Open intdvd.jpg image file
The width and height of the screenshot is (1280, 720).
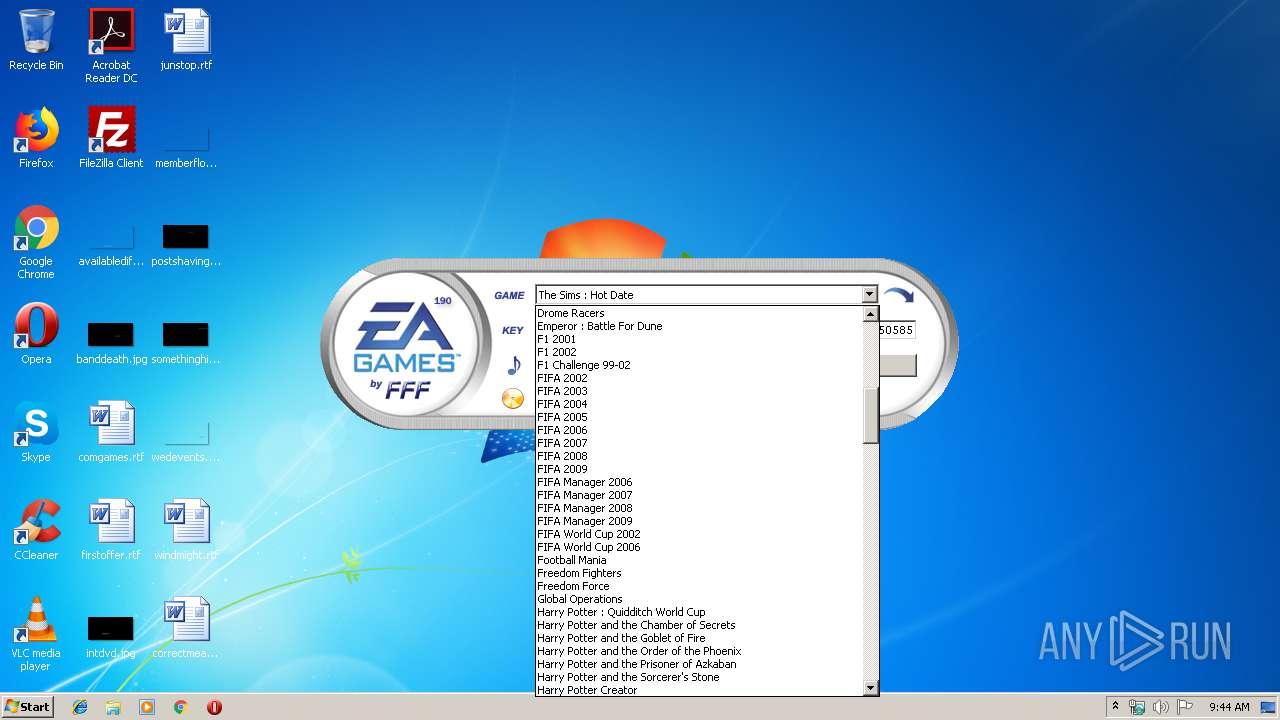(111, 636)
